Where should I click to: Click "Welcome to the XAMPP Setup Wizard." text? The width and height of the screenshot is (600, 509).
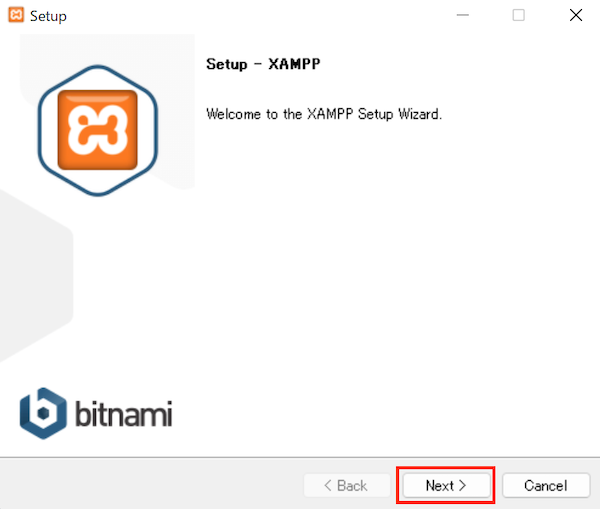[x=324, y=114]
